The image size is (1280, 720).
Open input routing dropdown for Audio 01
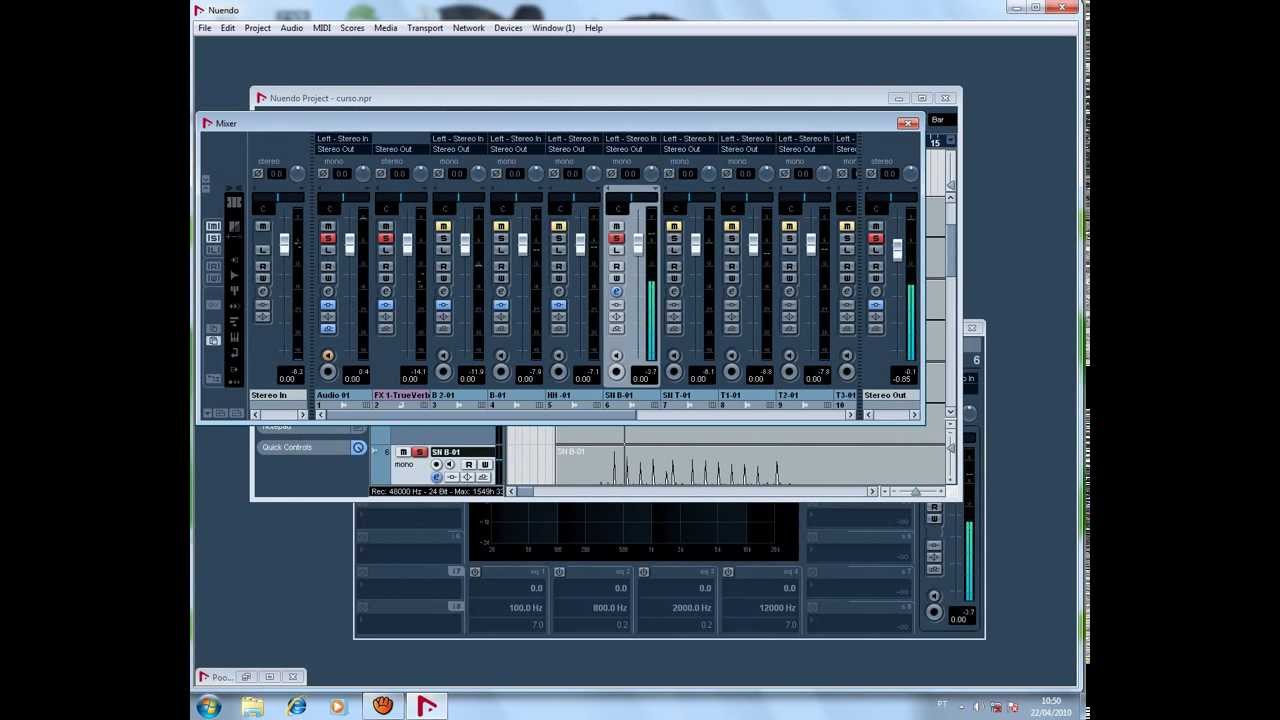344,138
